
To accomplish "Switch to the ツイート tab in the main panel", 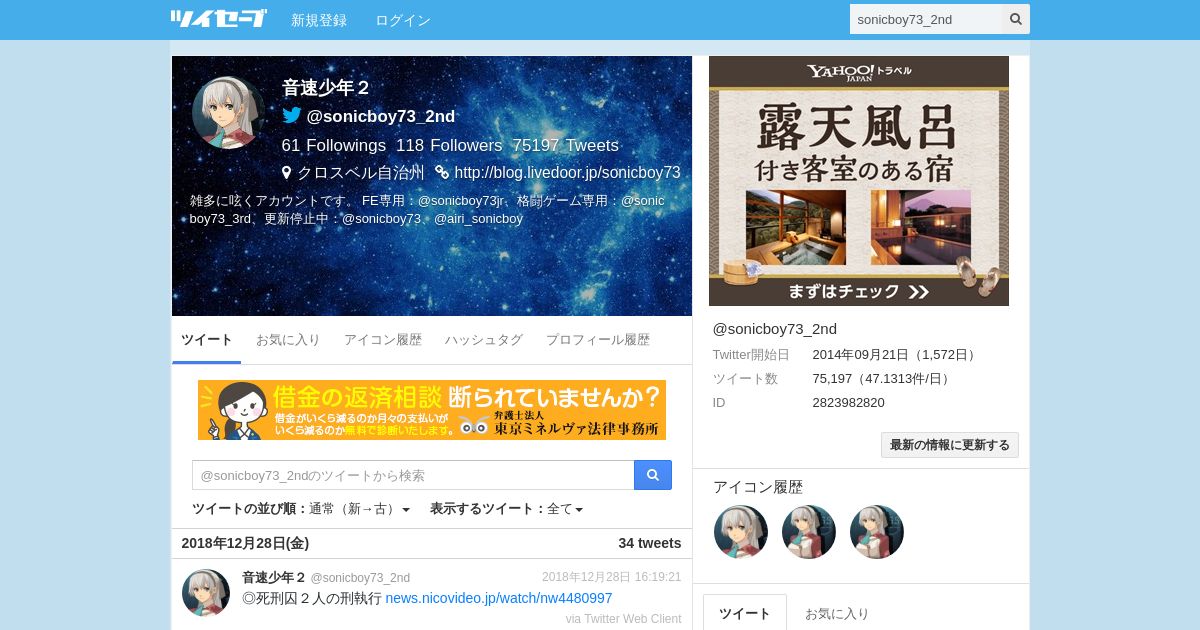I will point(207,340).
